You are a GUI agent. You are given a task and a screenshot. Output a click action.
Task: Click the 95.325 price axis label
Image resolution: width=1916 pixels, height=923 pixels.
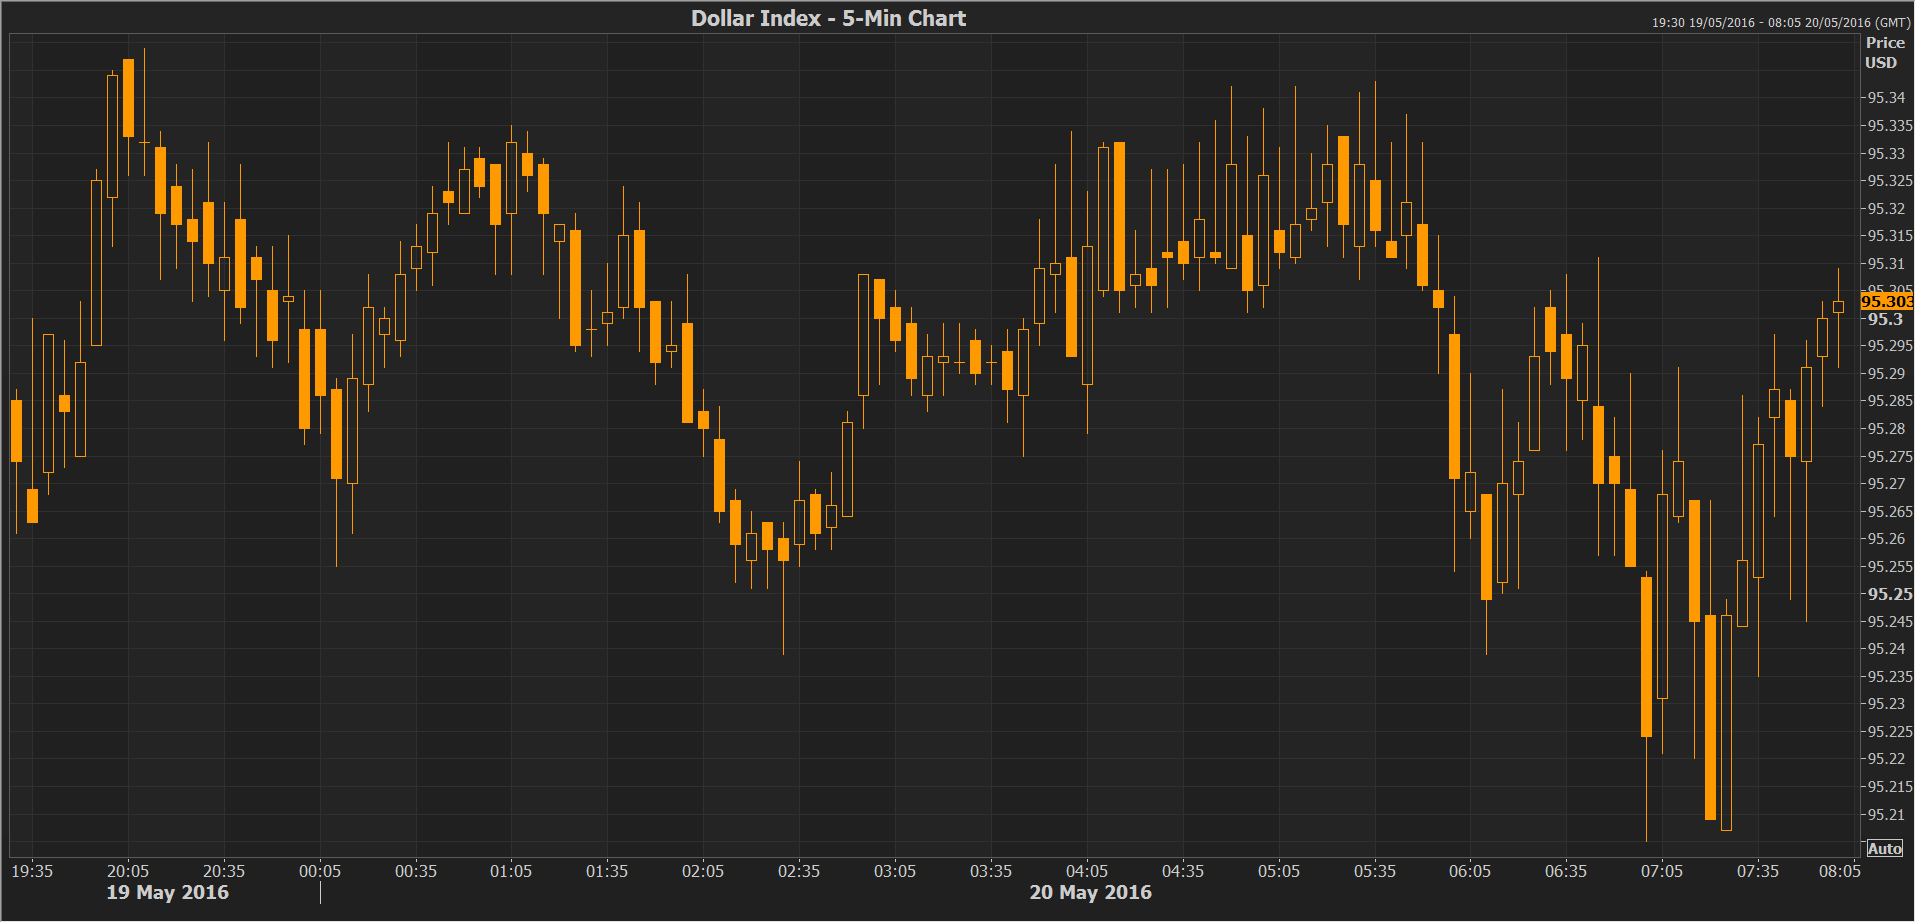click(1890, 181)
